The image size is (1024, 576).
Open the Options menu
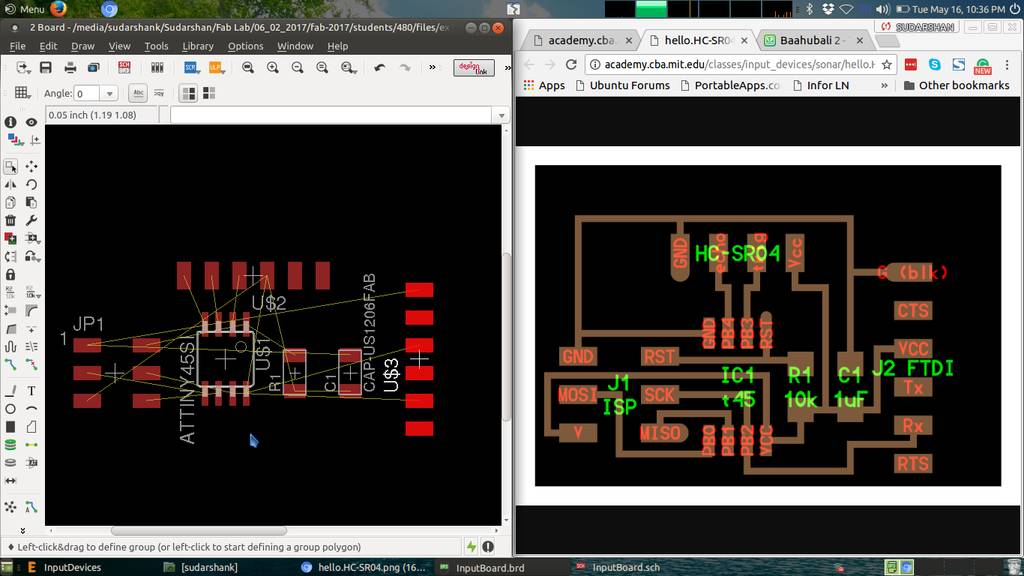pyautogui.click(x=246, y=46)
